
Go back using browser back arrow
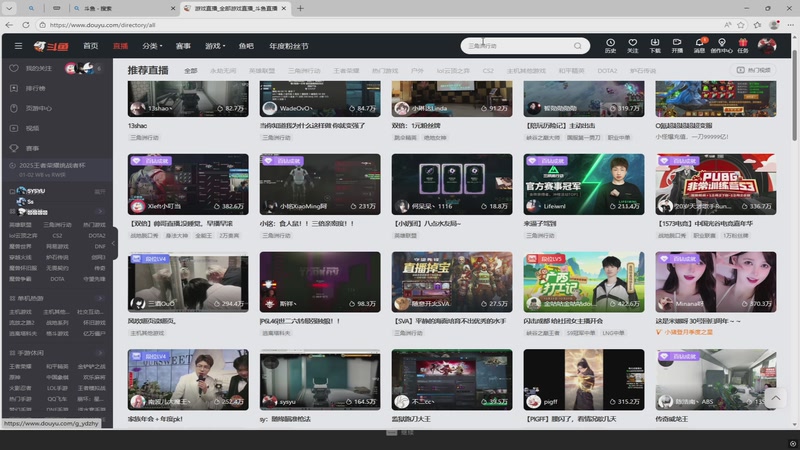pos(9,24)
